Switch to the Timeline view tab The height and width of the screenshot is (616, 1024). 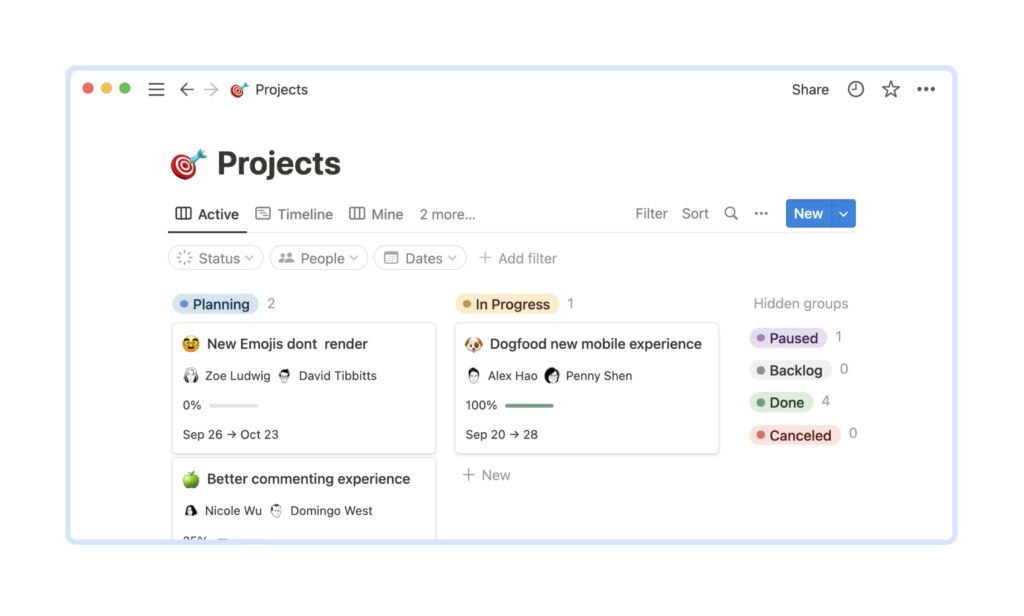point(294,214)
